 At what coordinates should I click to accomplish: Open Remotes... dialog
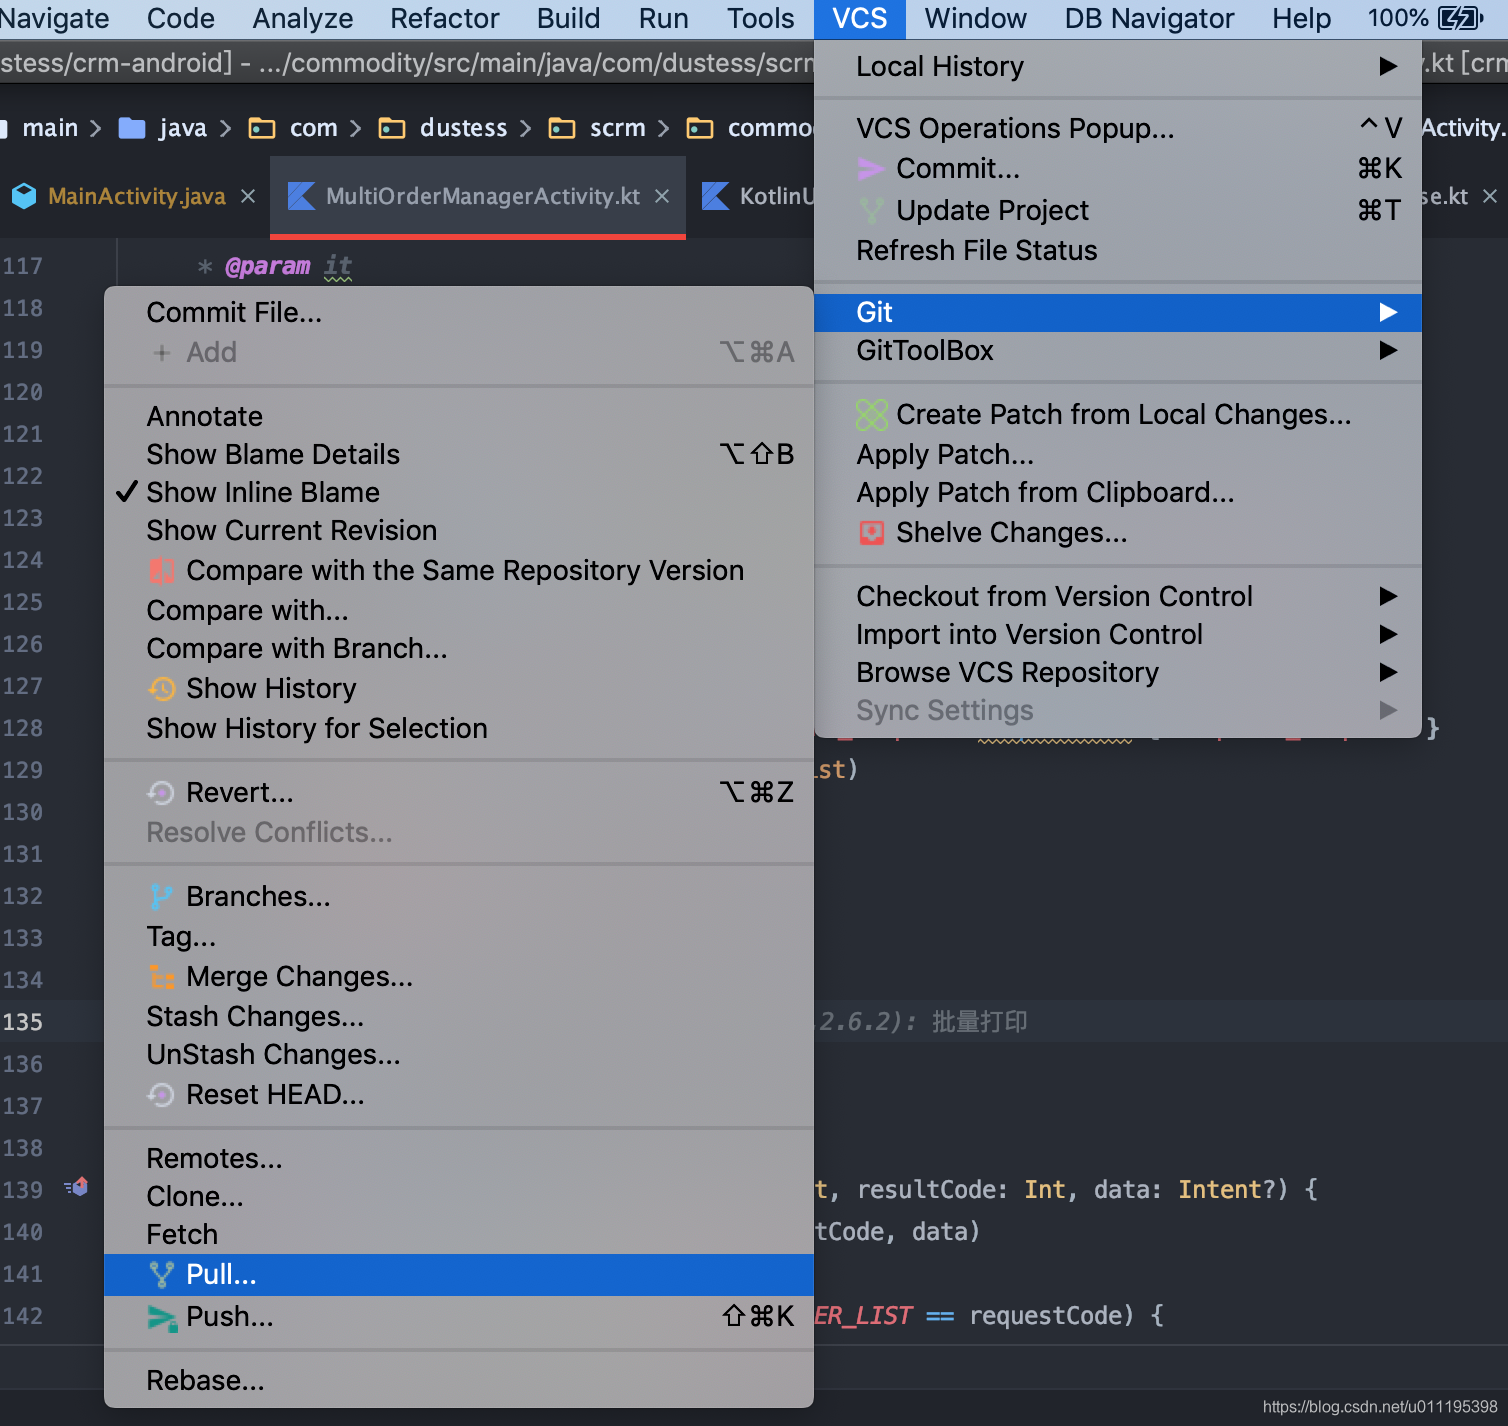[458, 1158]
